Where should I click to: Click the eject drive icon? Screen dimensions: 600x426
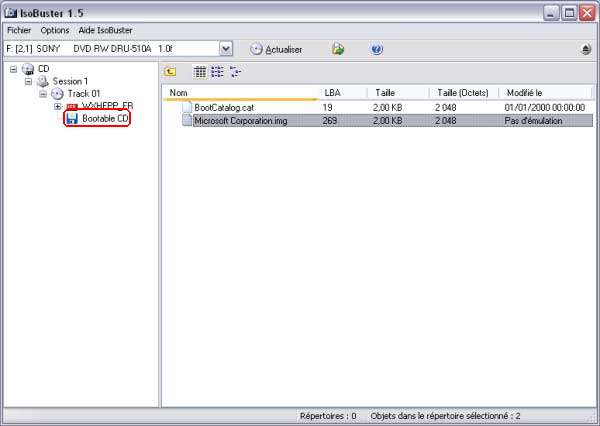coord(585,49)
